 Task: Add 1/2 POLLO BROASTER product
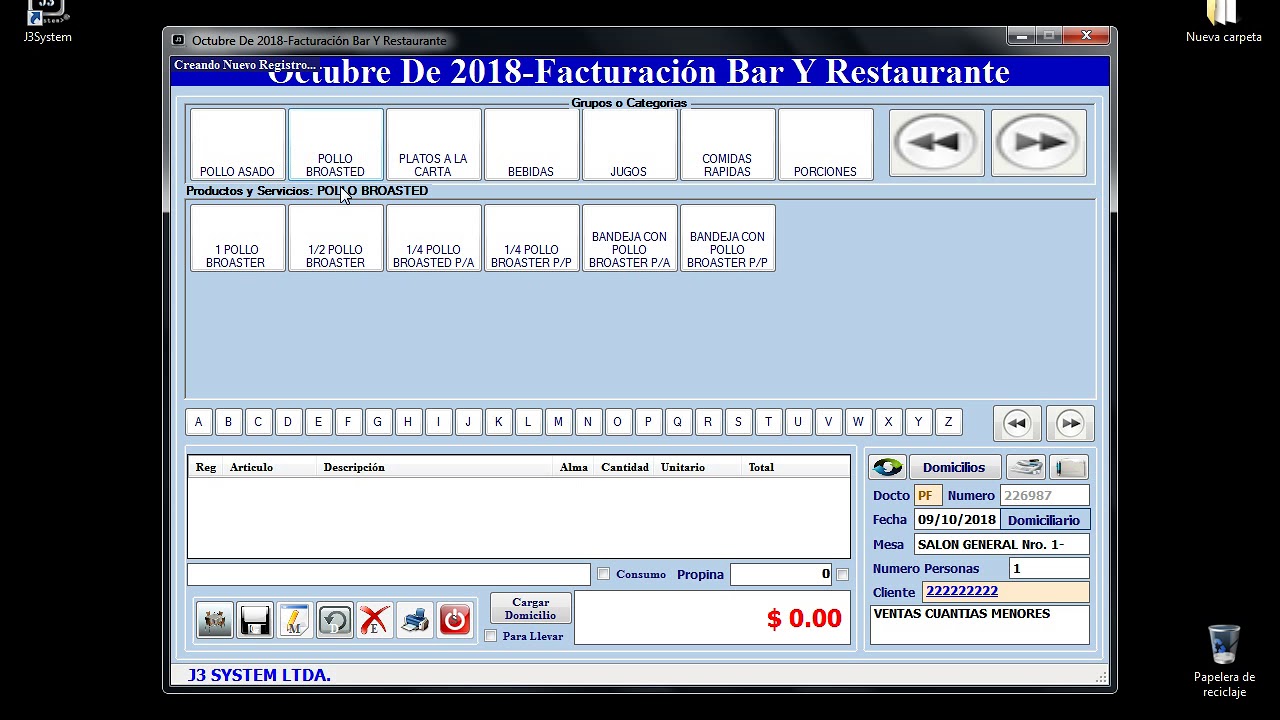coord(335,238)
